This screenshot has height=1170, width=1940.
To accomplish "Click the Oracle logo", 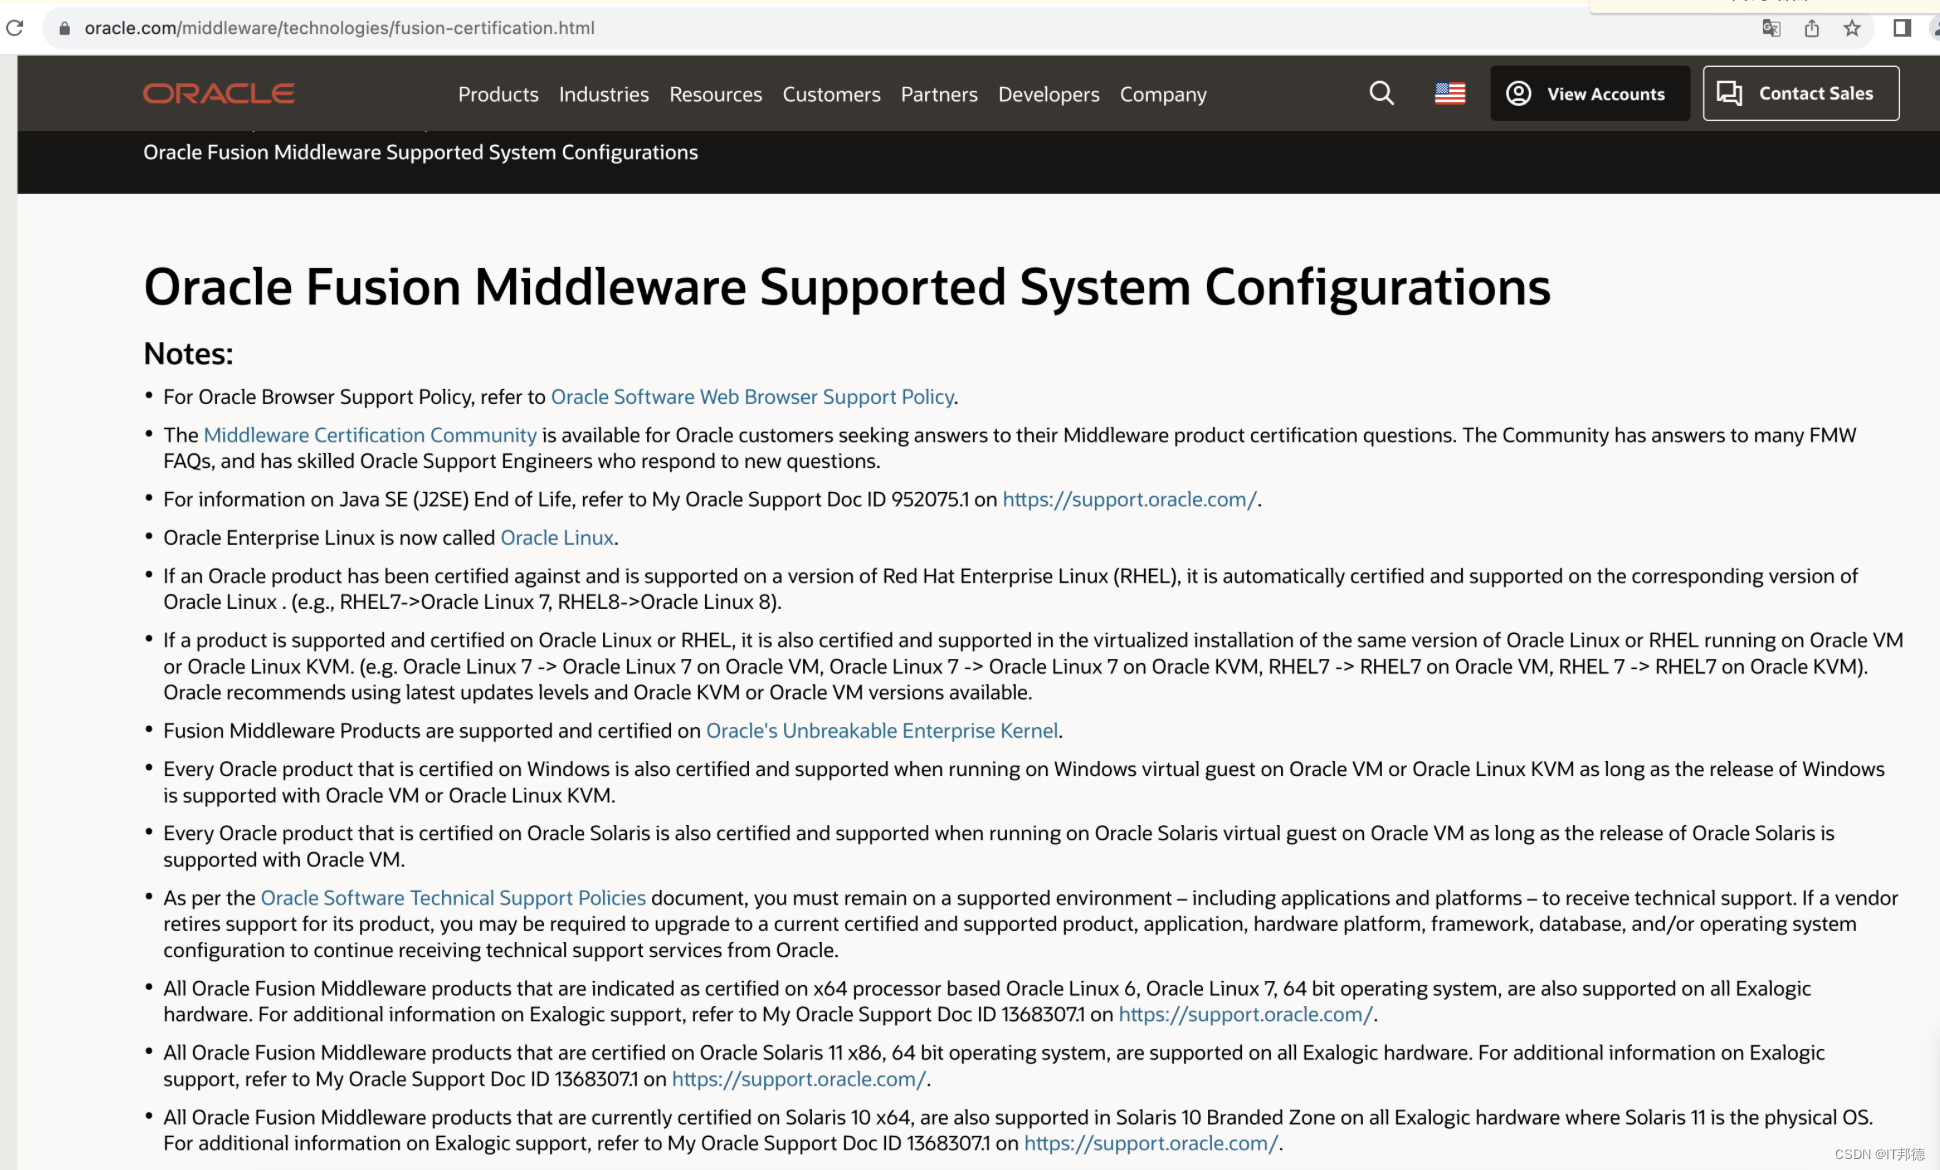I will 219,94.
